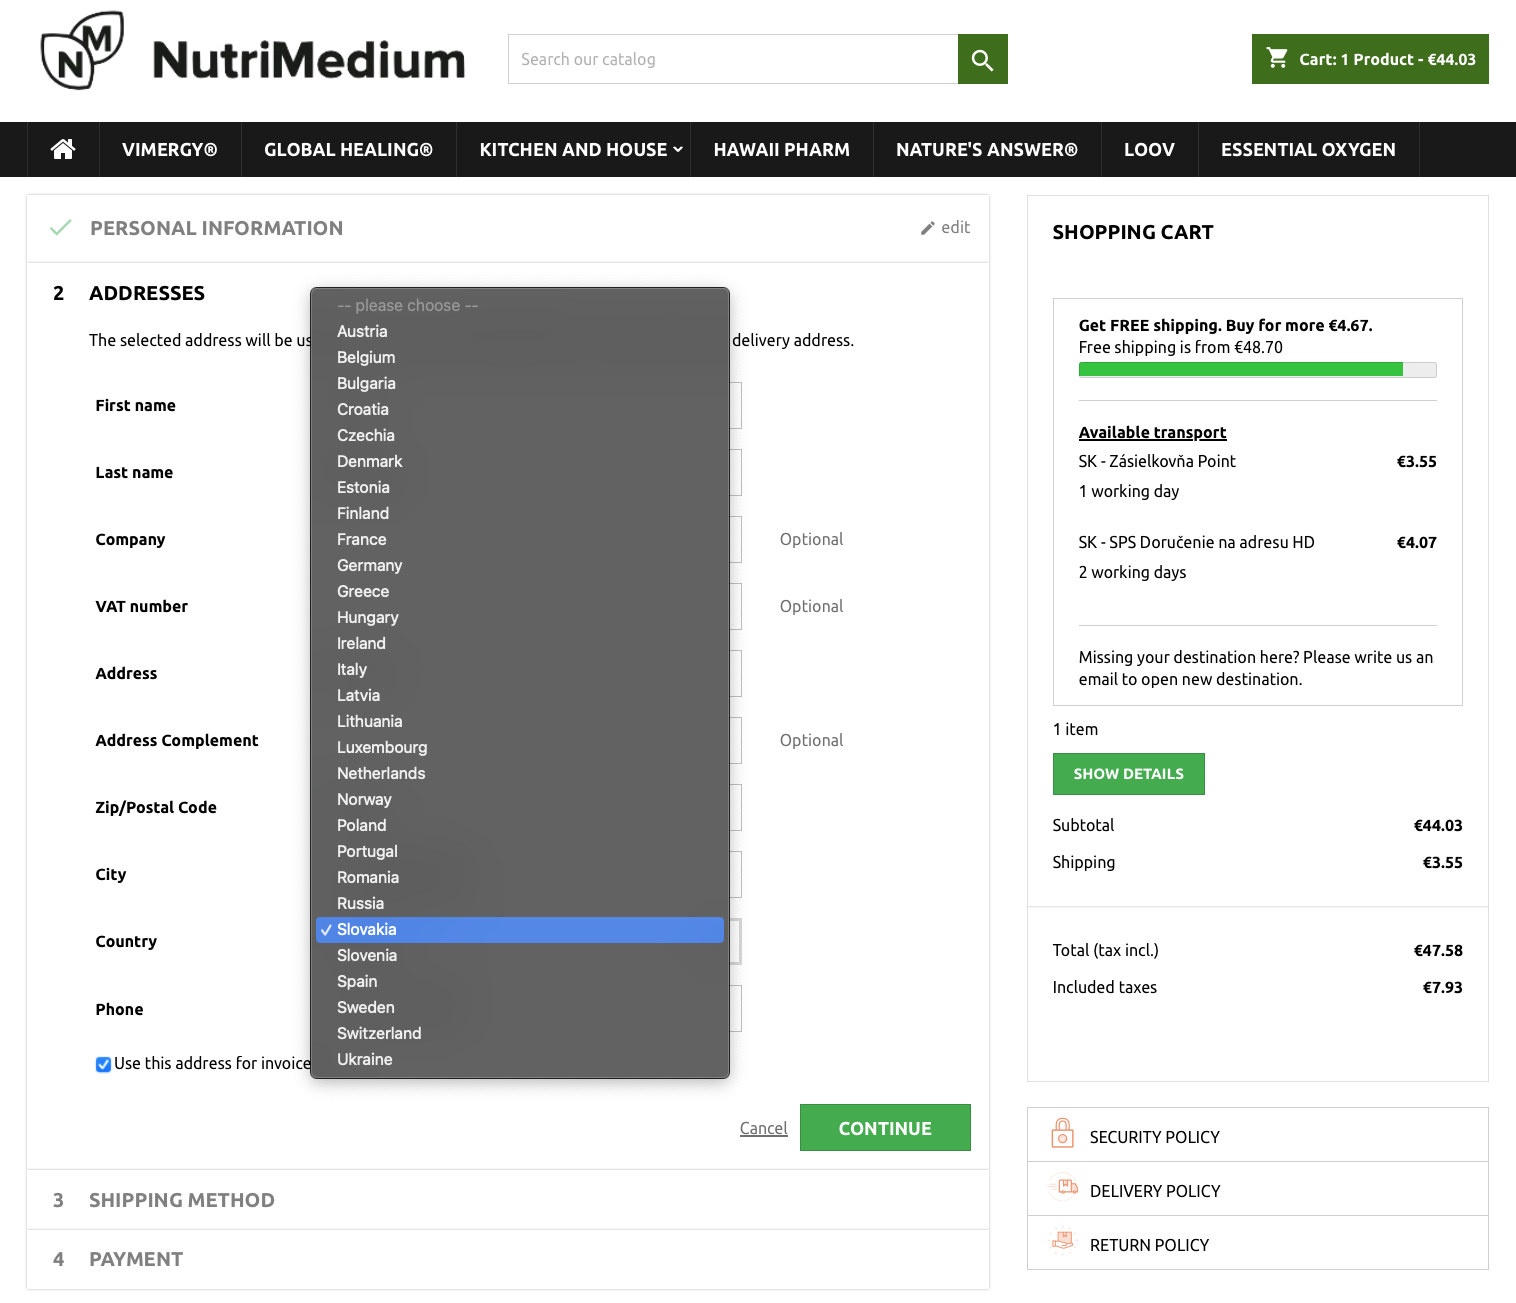Viewport: 1516px width, 1303px height.
Task: Open the Security Policy lock icon
Action: click(x=1062, y=1135)
